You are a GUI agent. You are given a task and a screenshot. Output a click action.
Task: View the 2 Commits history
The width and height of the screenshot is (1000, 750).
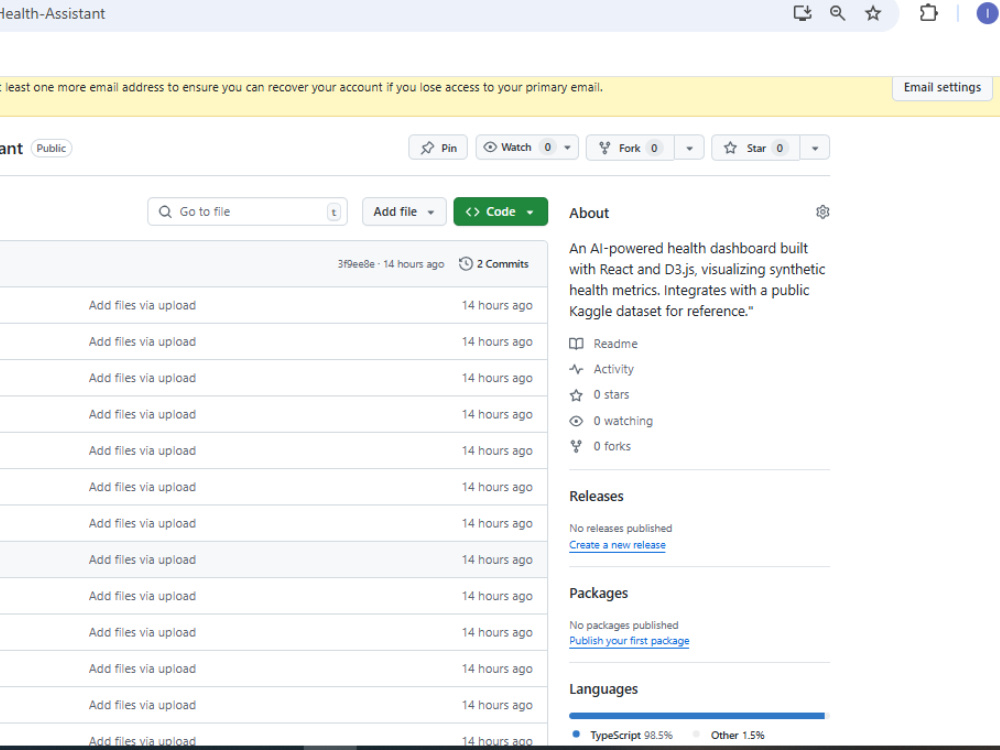click(x=494, y=264)
